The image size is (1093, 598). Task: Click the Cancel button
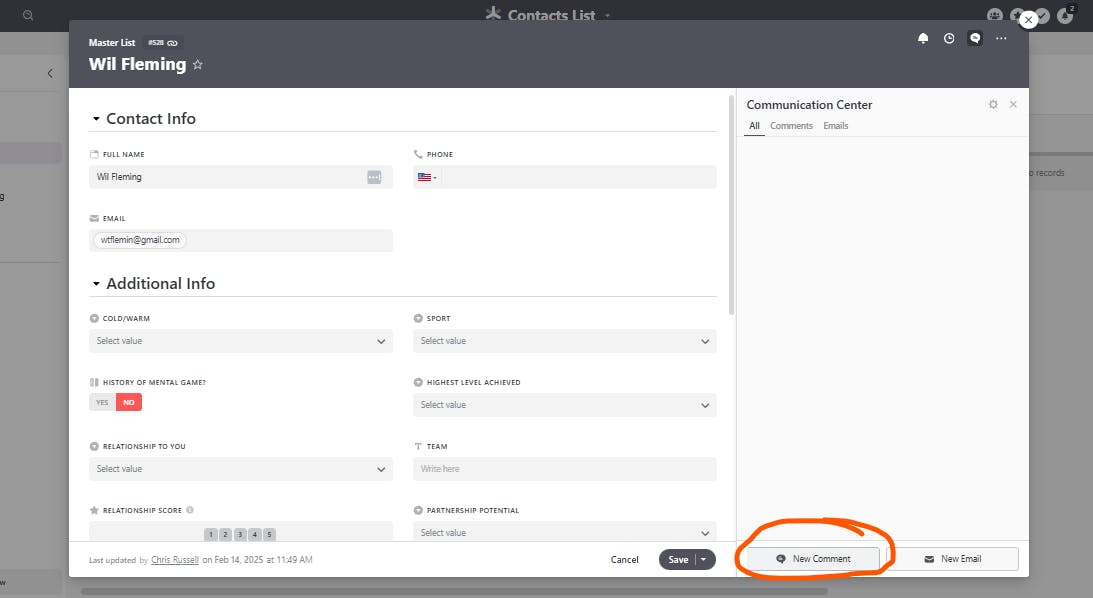point(625,560)
